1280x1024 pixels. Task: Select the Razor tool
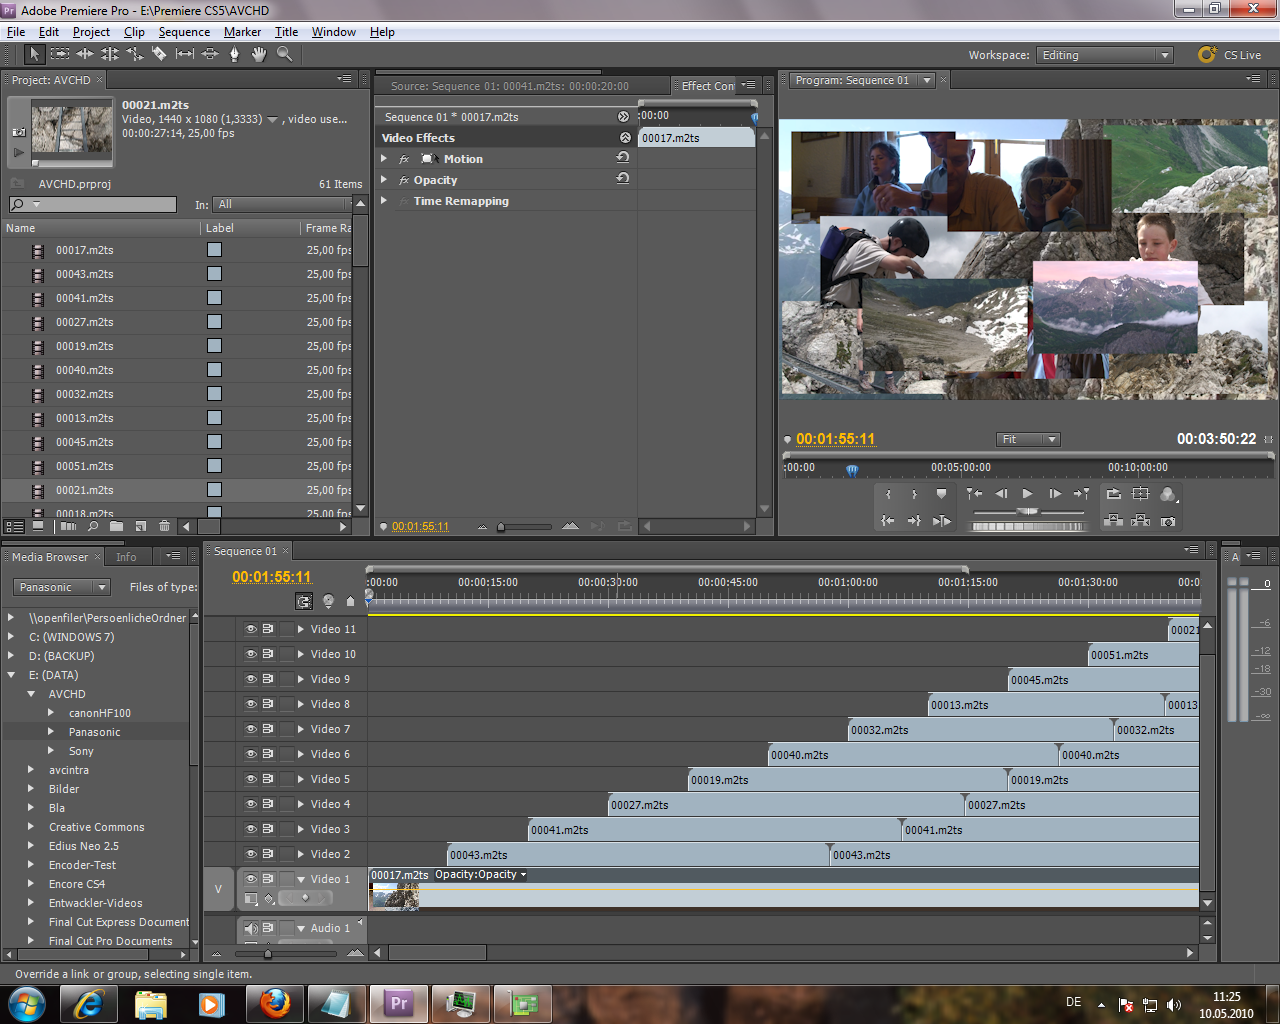pyautogui.click(x=160, y=54)
